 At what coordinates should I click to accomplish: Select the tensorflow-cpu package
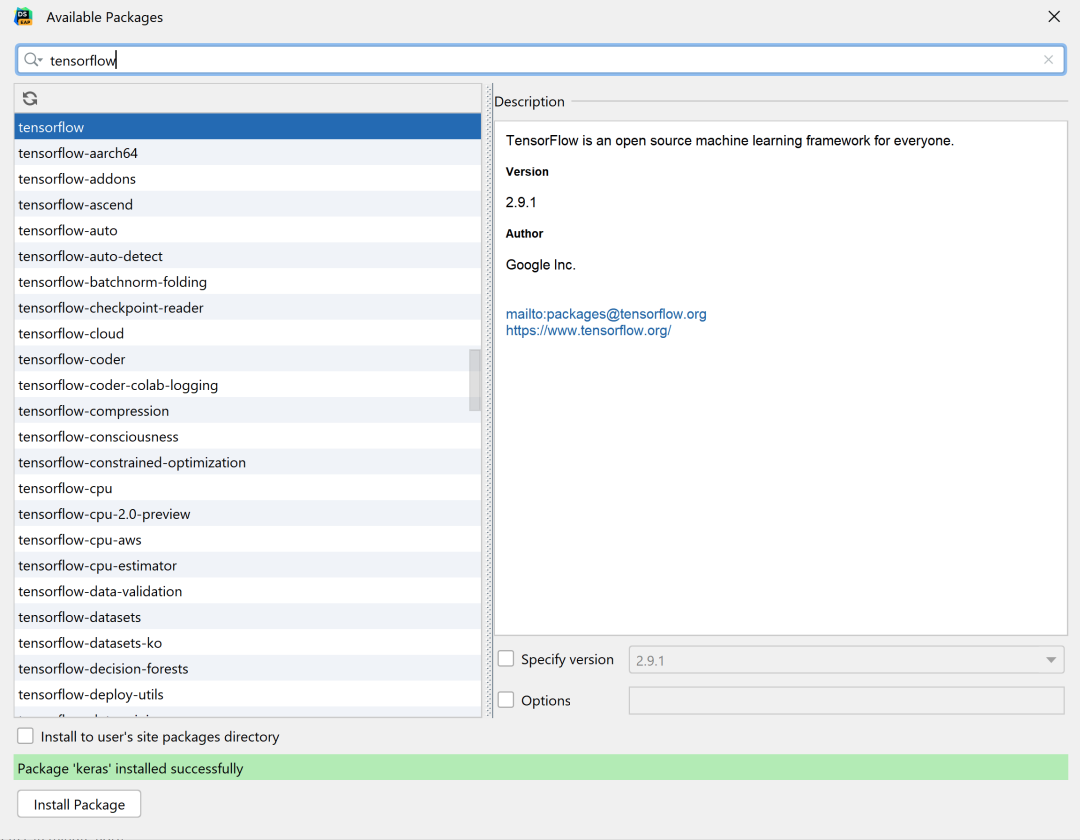[x=247, y=488]
